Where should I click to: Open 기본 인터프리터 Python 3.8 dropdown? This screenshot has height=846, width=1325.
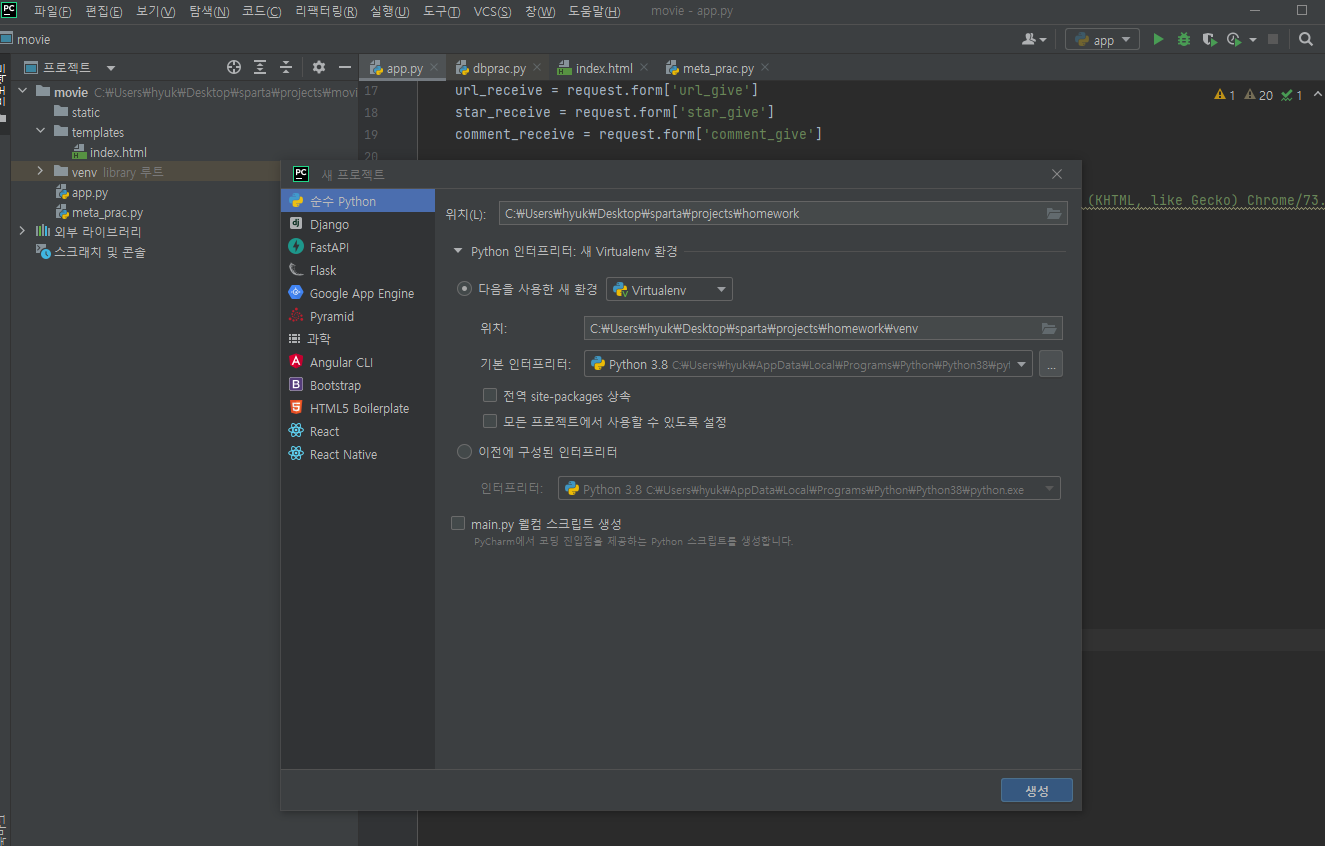[x=809, y=364]
